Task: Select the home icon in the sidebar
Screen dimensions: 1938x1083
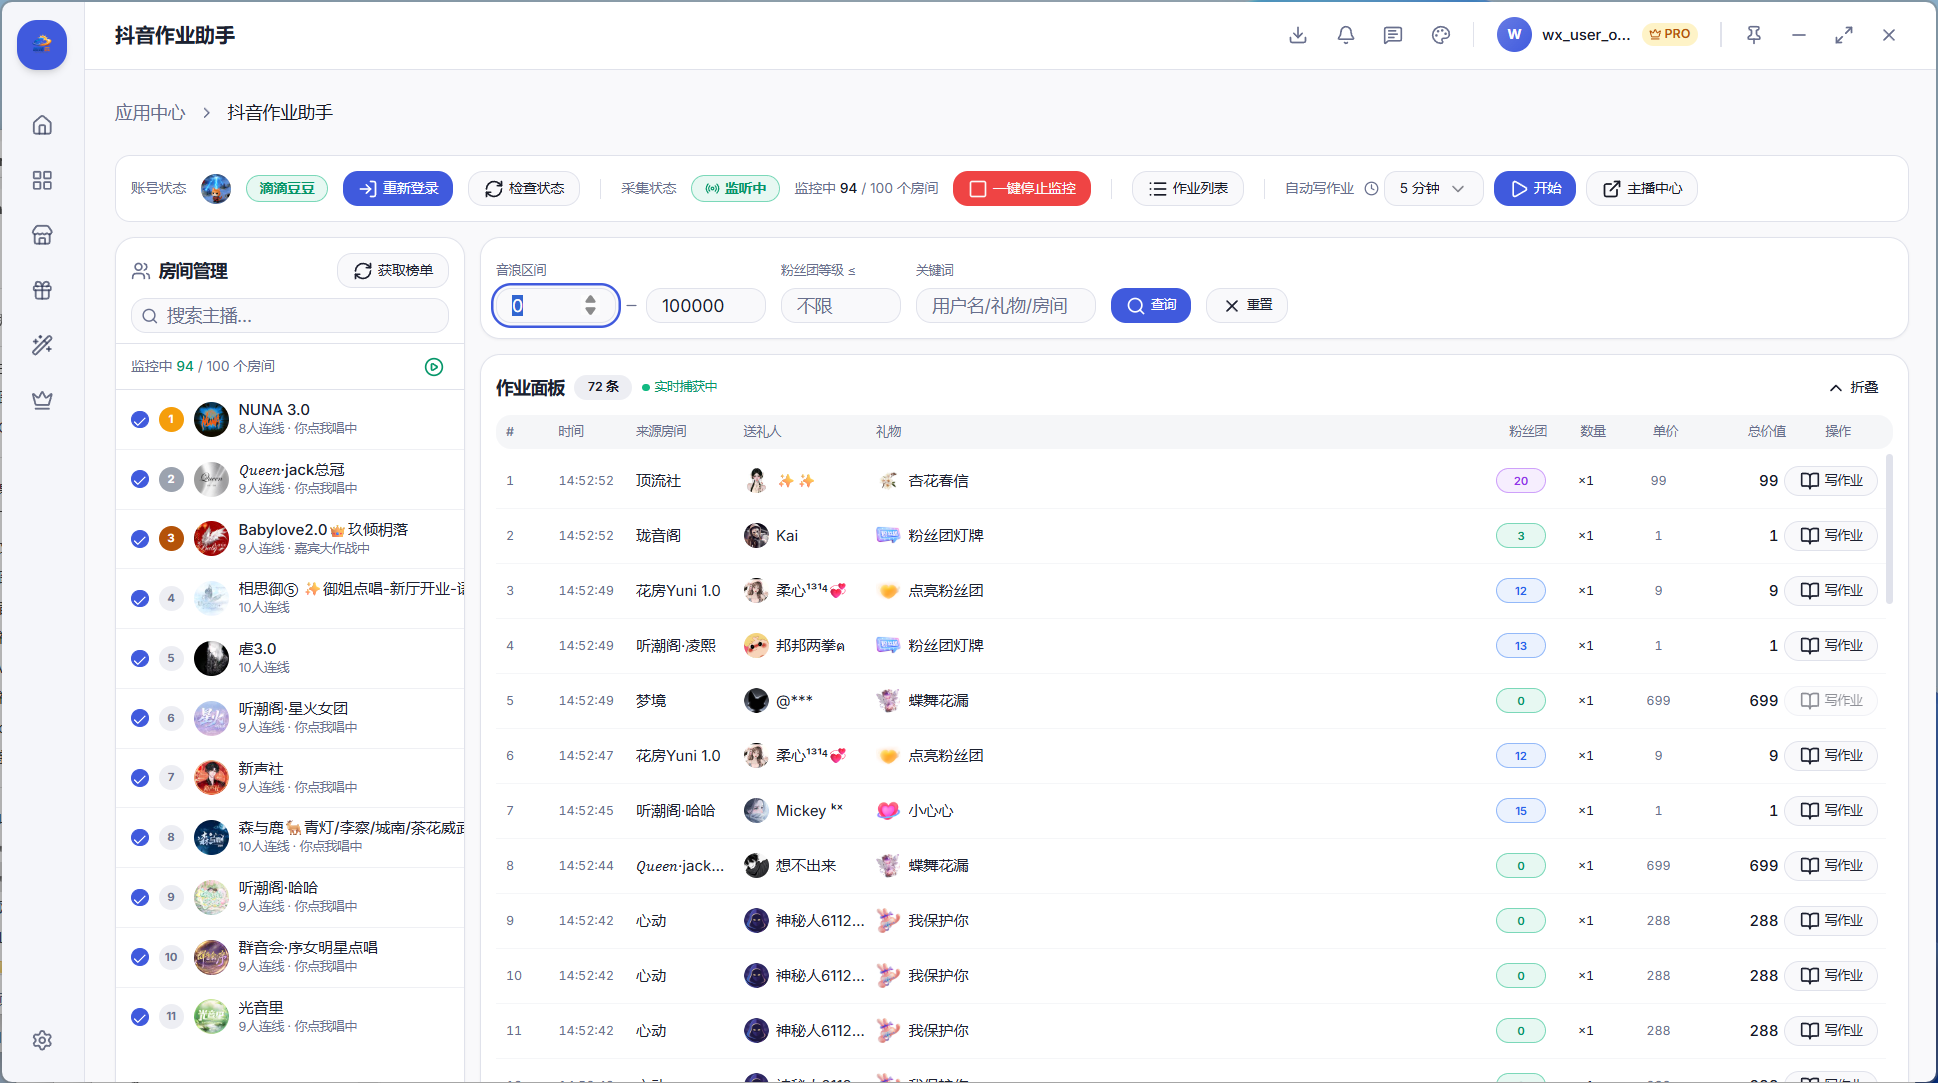Action: pyautogui.click(x=42, y=124)
